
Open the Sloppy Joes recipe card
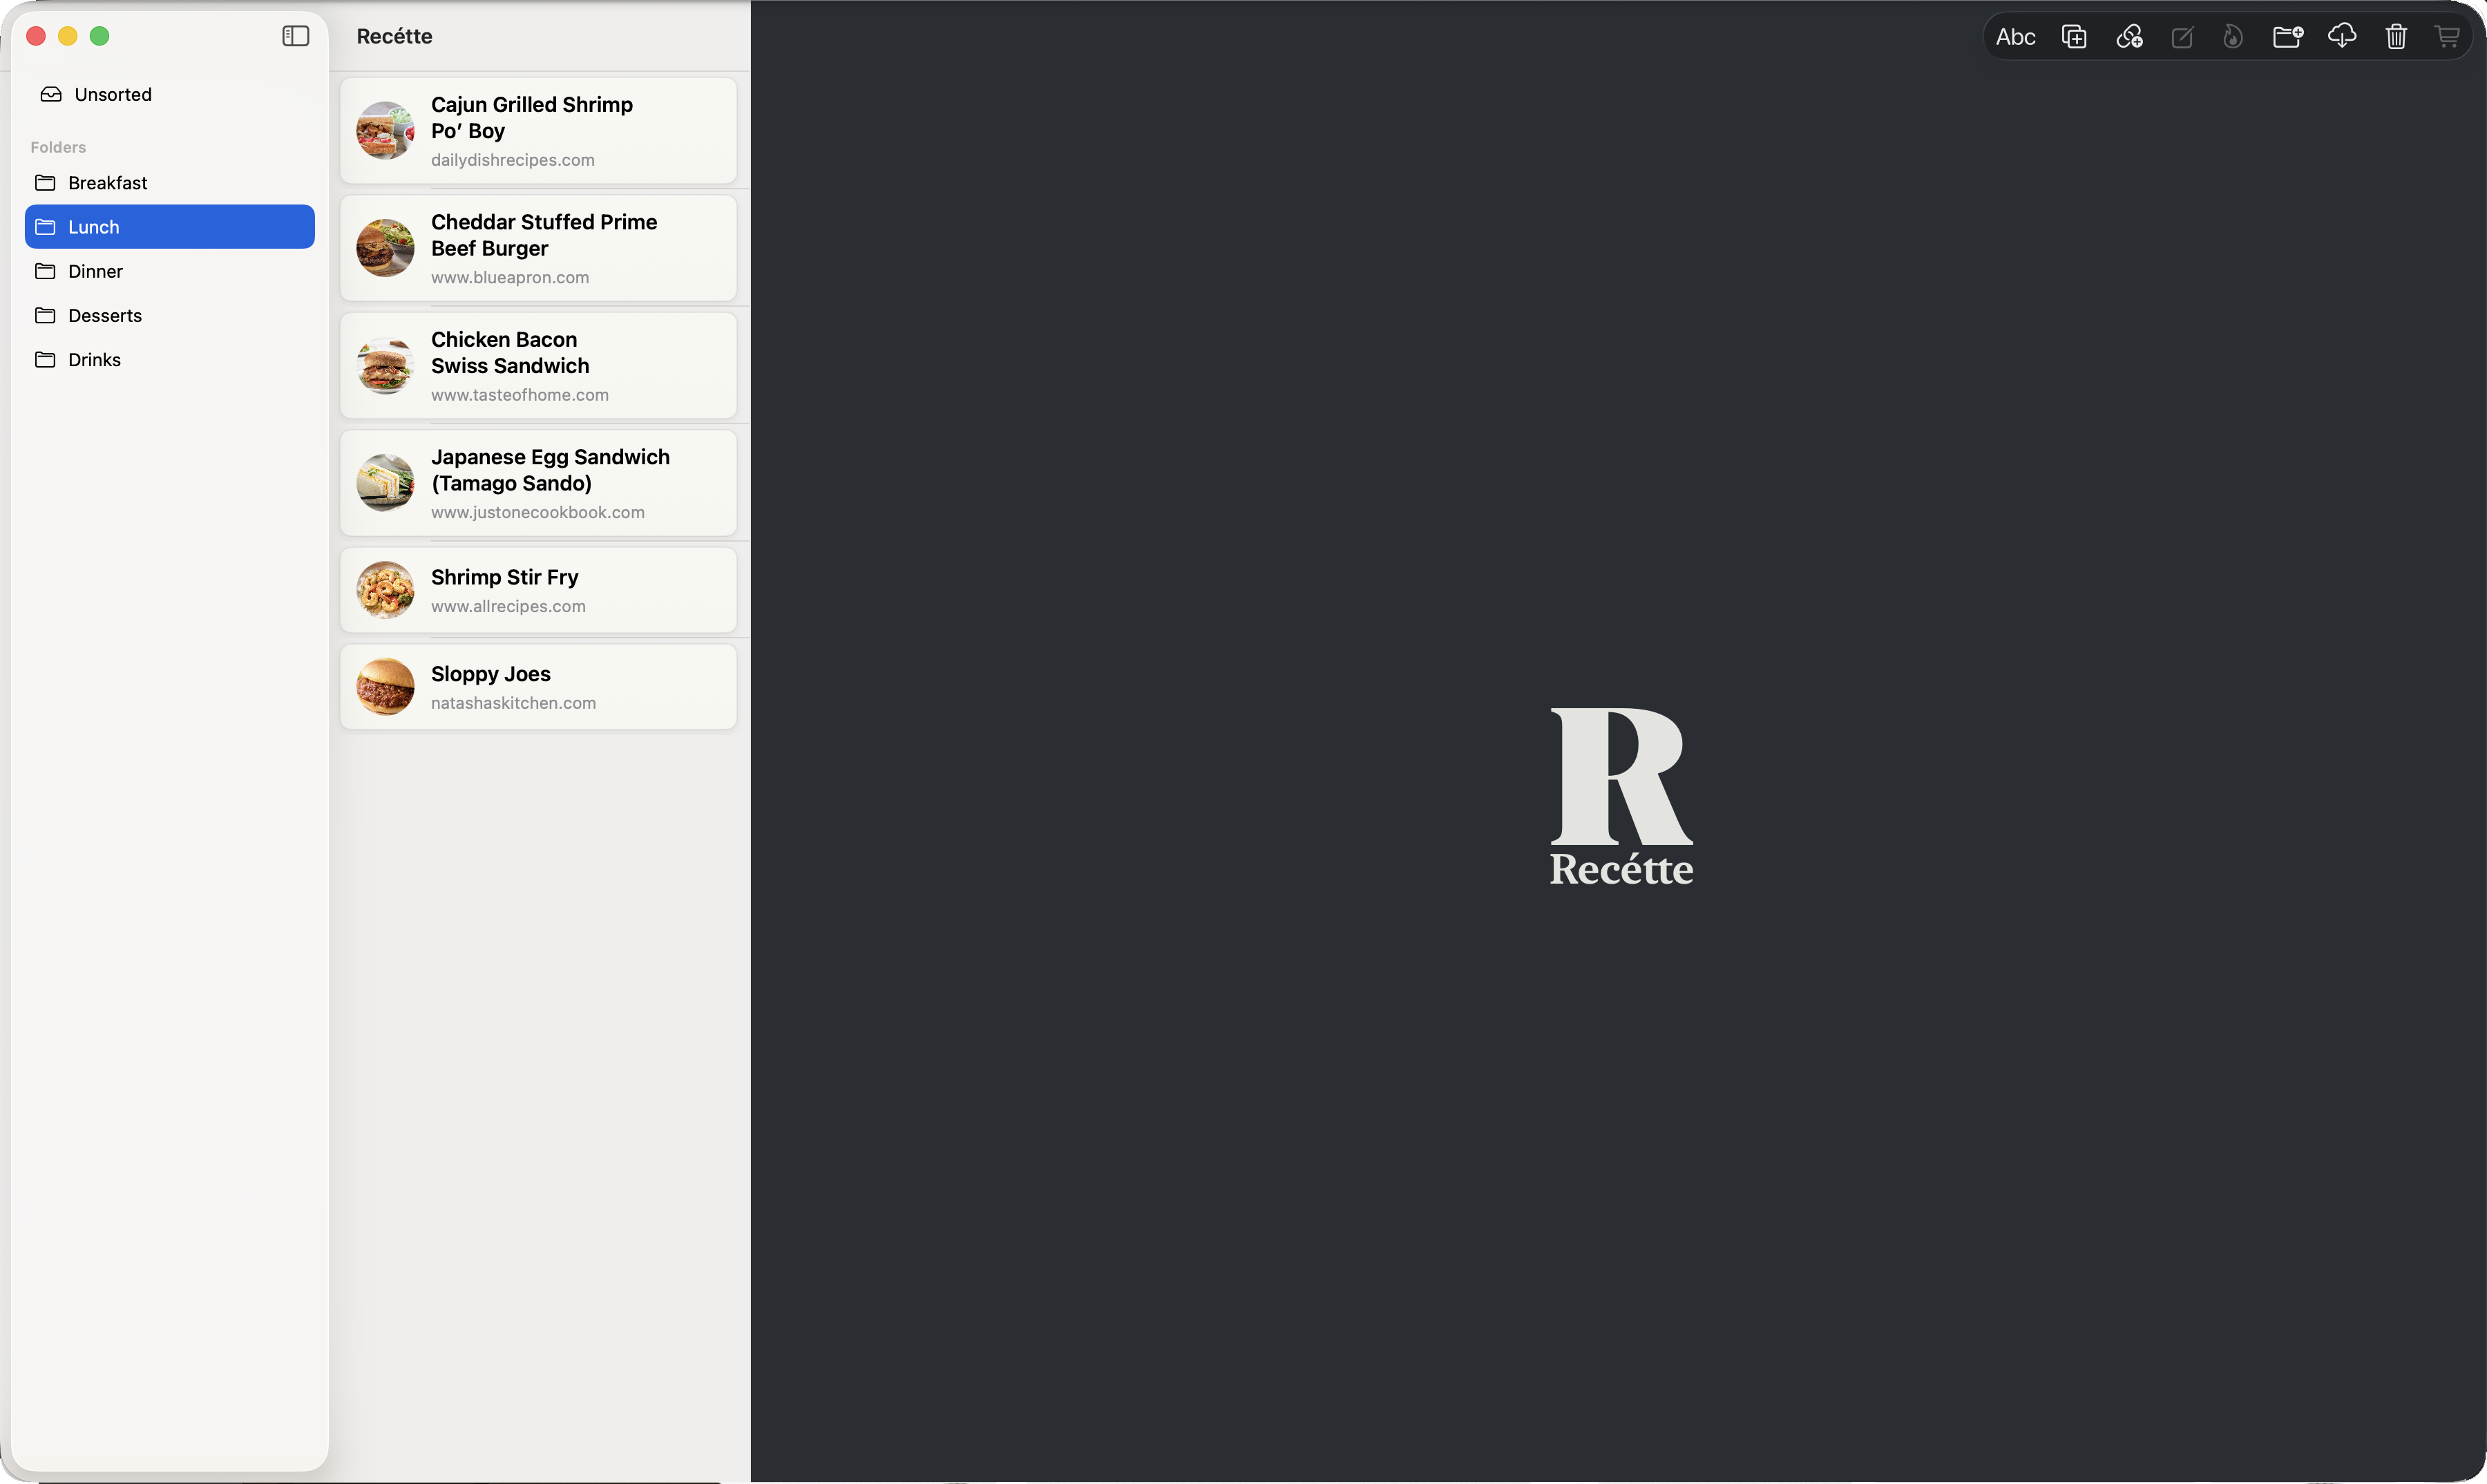tap(538, 687)
